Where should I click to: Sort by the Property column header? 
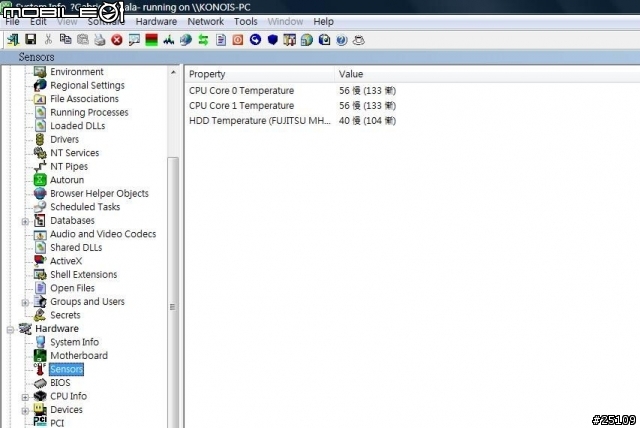click(x=259, y=74)
